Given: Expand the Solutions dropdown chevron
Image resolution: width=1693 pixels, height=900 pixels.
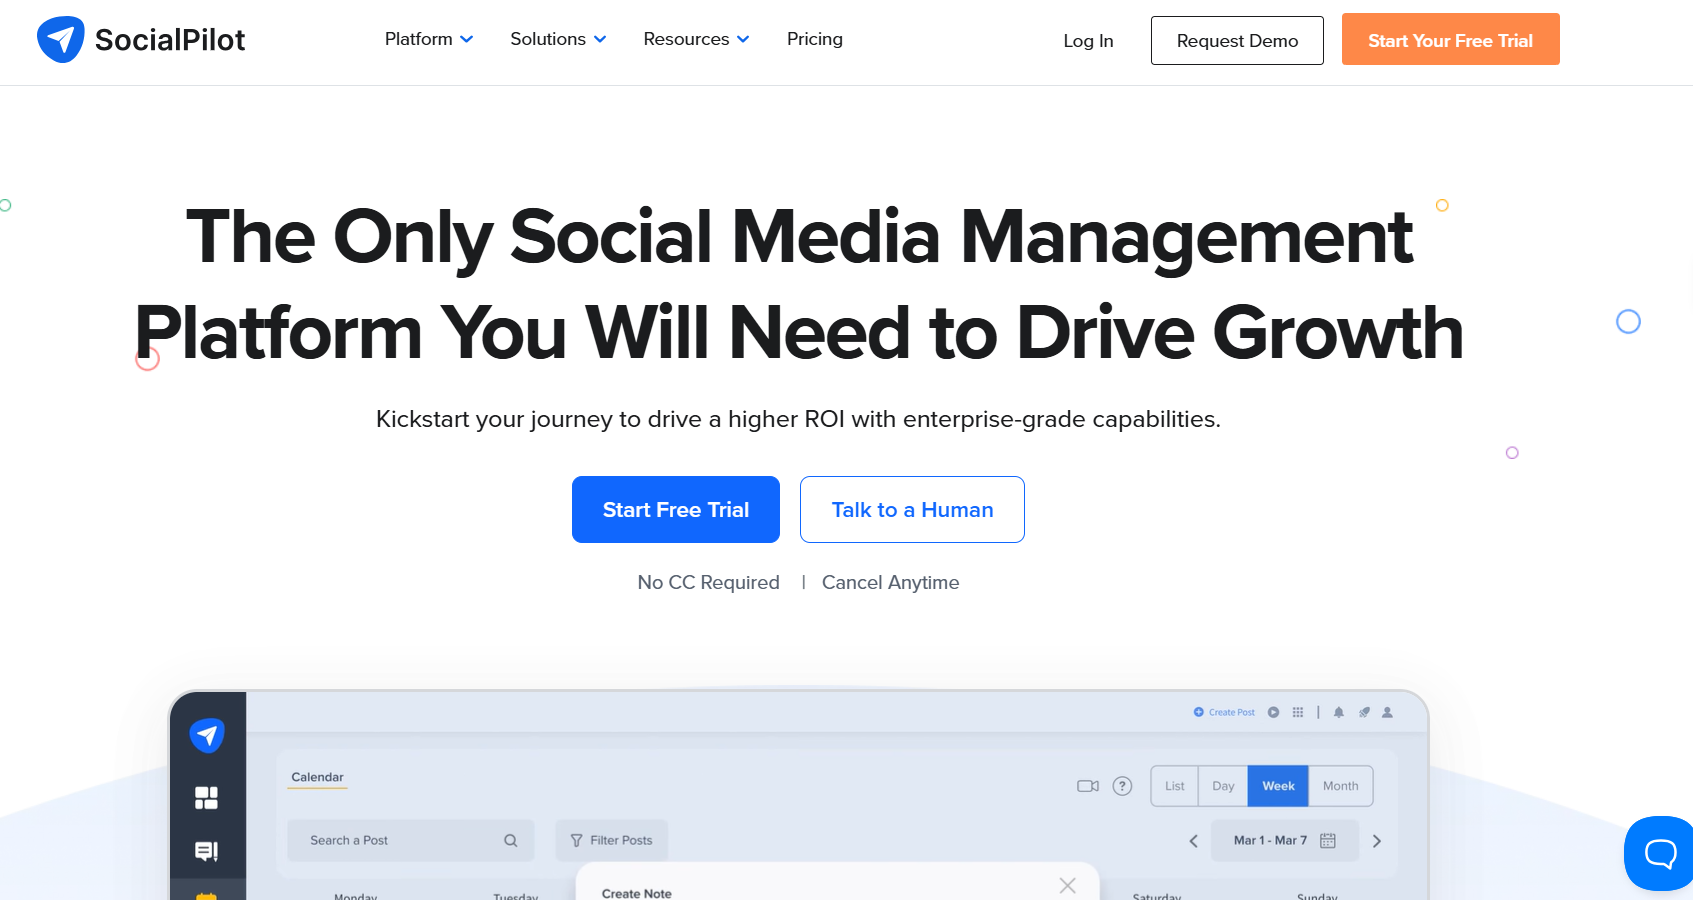Looking at the screenshot, I should [x=600, y=39].
